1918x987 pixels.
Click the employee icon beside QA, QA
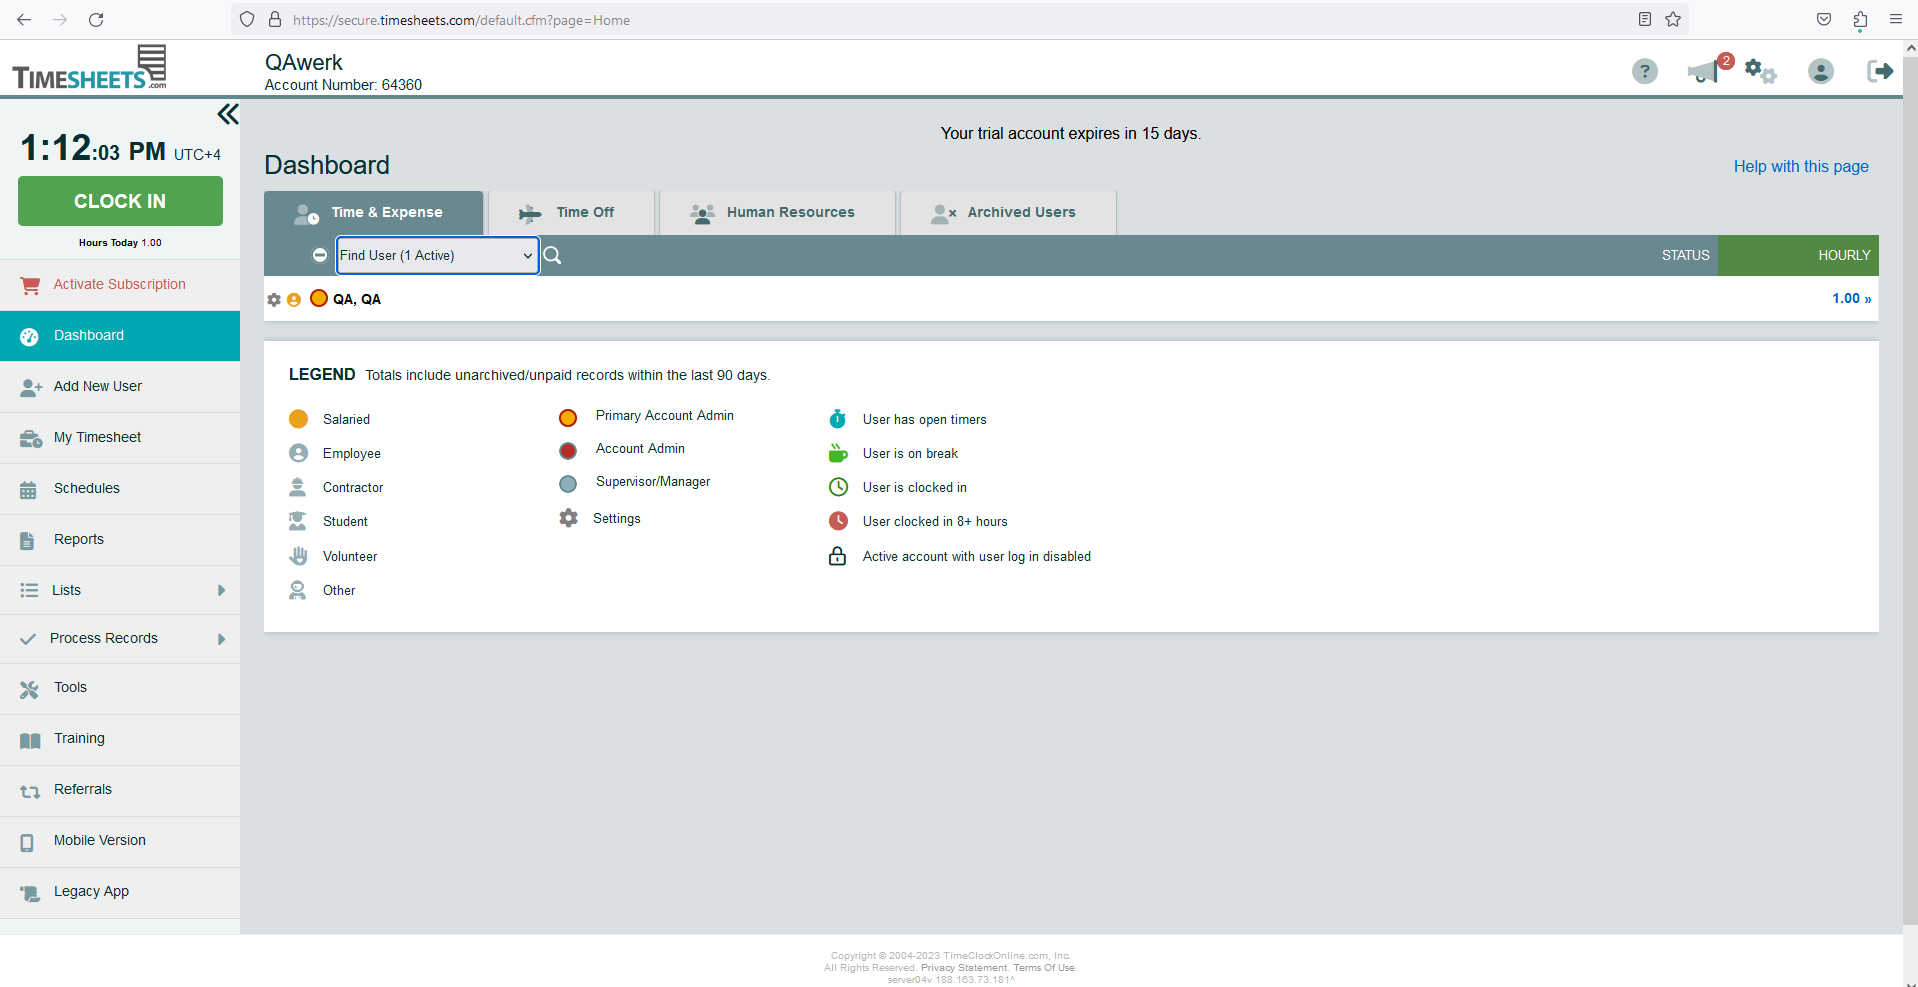click(x=294, y=299)
